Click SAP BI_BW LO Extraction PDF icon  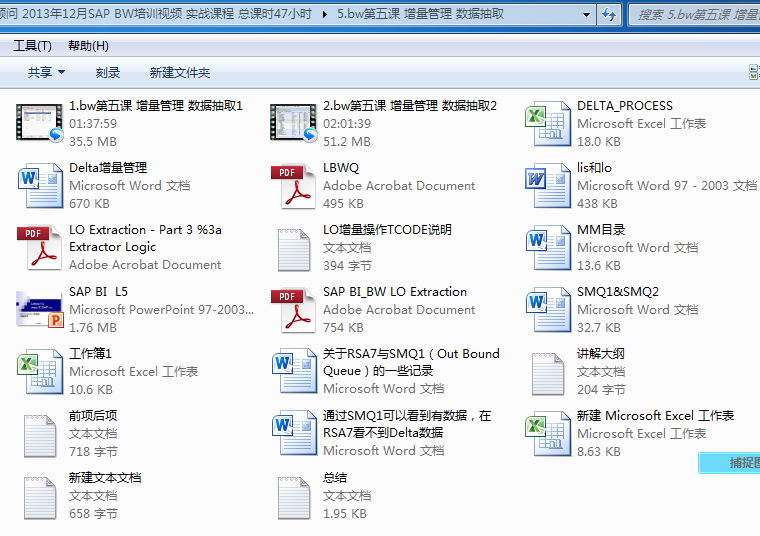[294, 309]
